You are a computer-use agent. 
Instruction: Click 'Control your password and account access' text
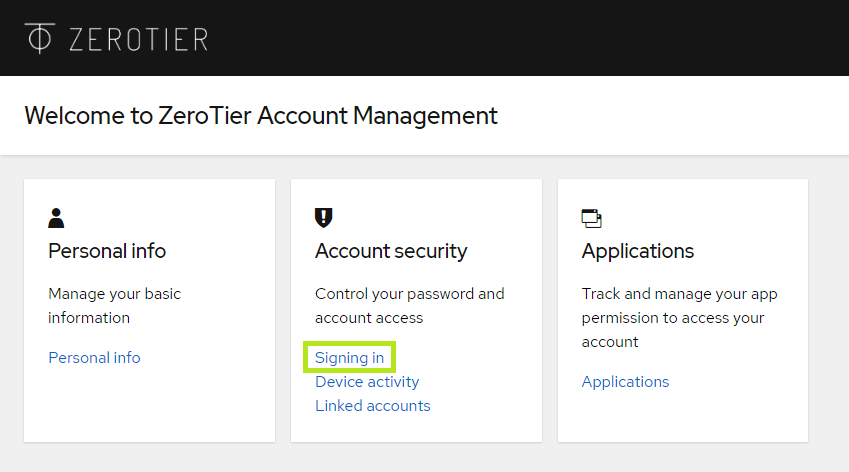click(x=409, y=306)
